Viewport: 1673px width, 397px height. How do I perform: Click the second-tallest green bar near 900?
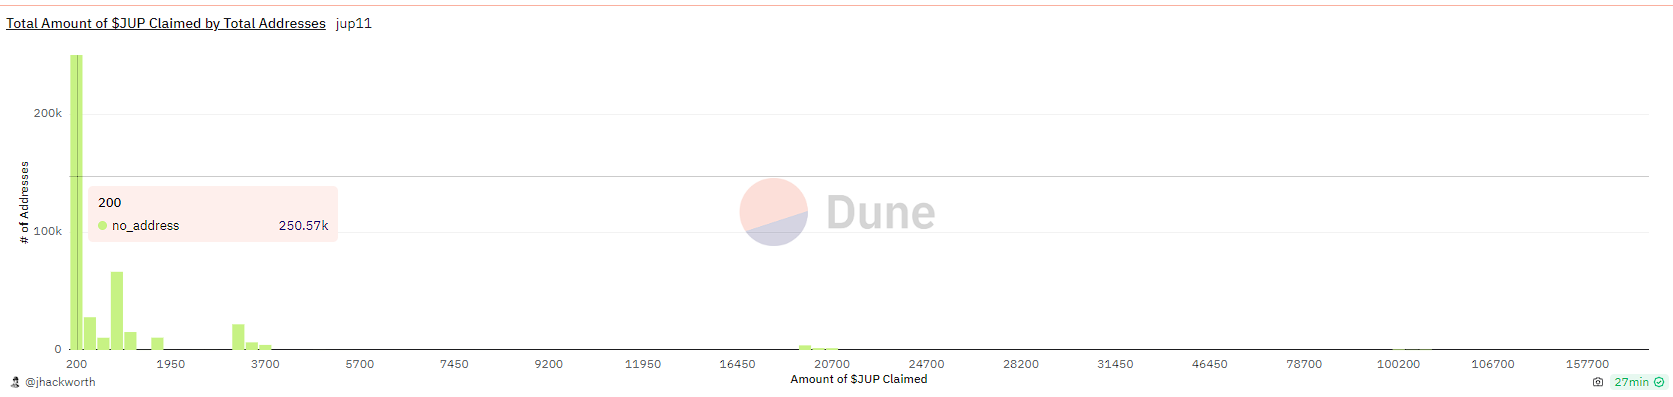tap(117, 310)
